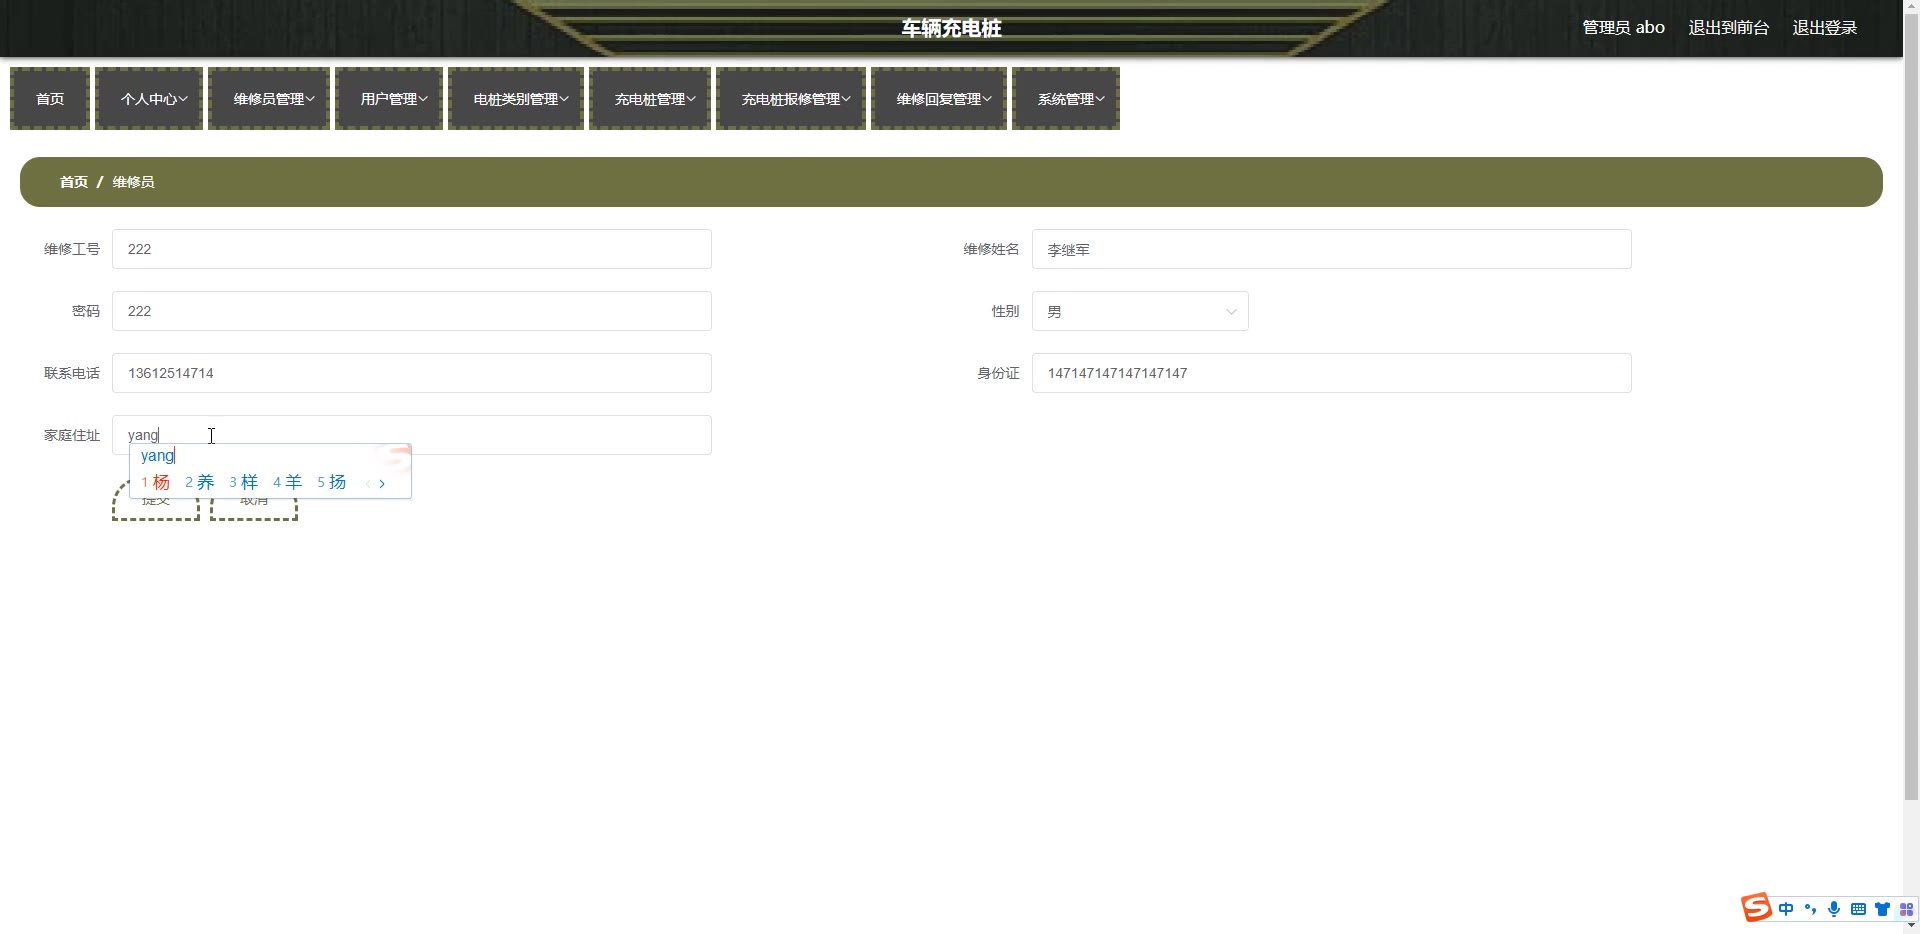Choose candidate 5 扬
1920x934 pixels.
(x=332, y=482)
